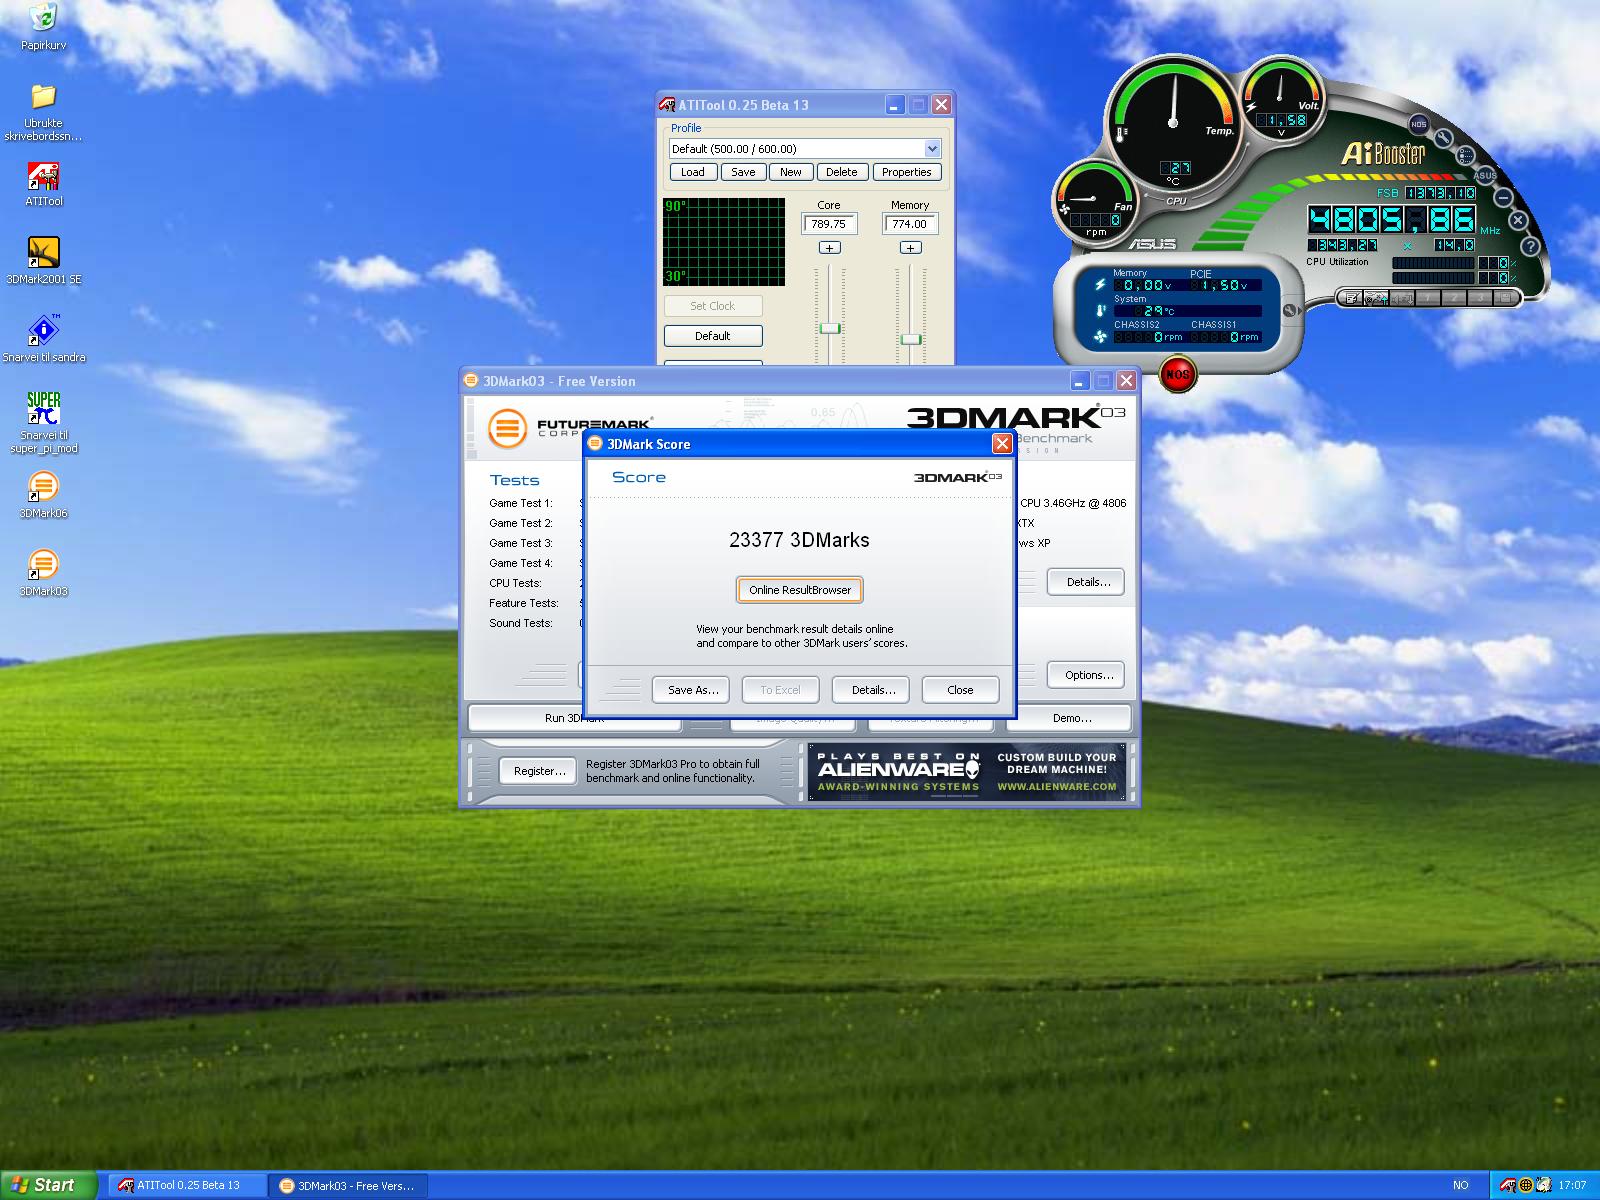Minimize the ATITool window

pyautogui.click(x=895, y=105)
